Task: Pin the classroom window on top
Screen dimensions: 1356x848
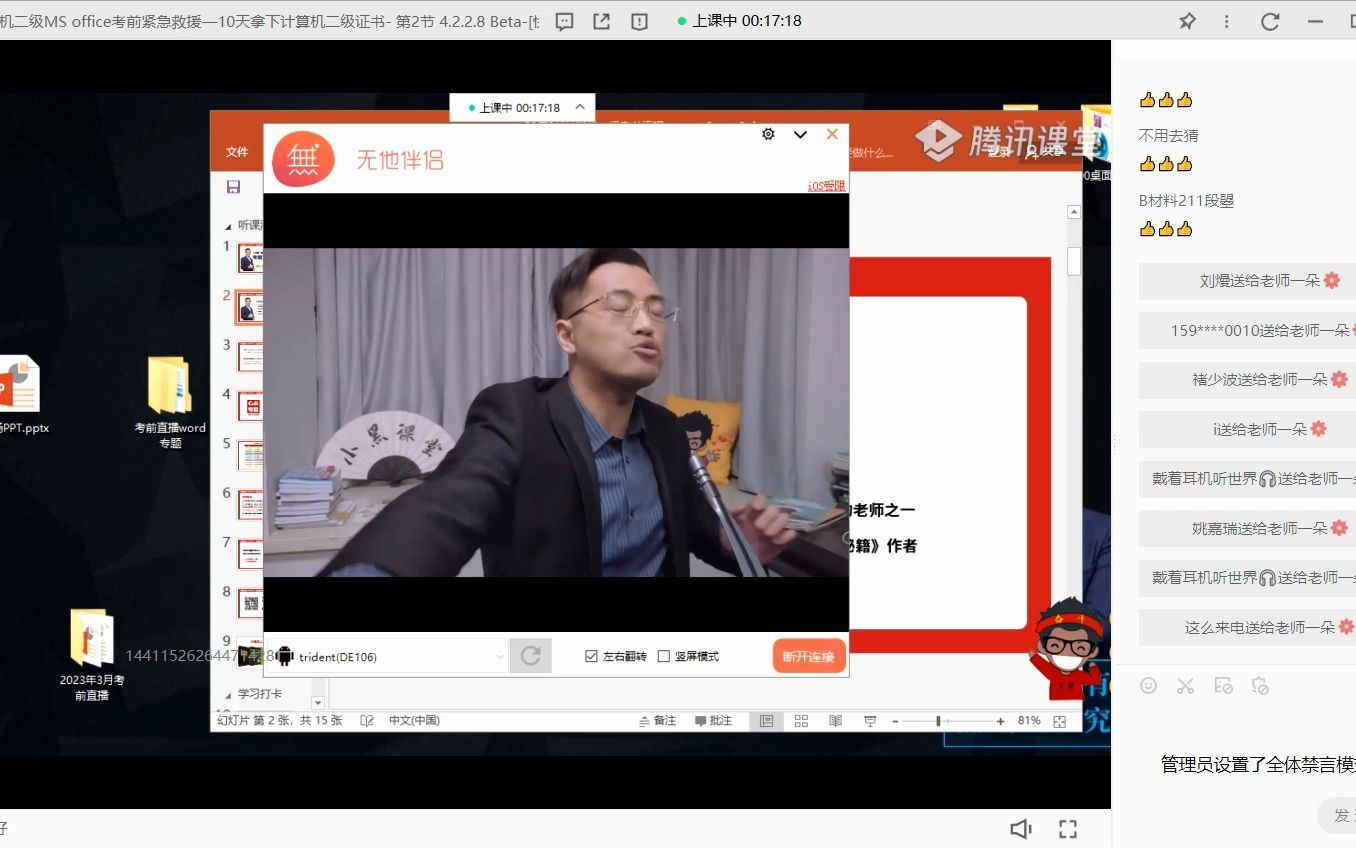Action: (x=1187, y=21)
